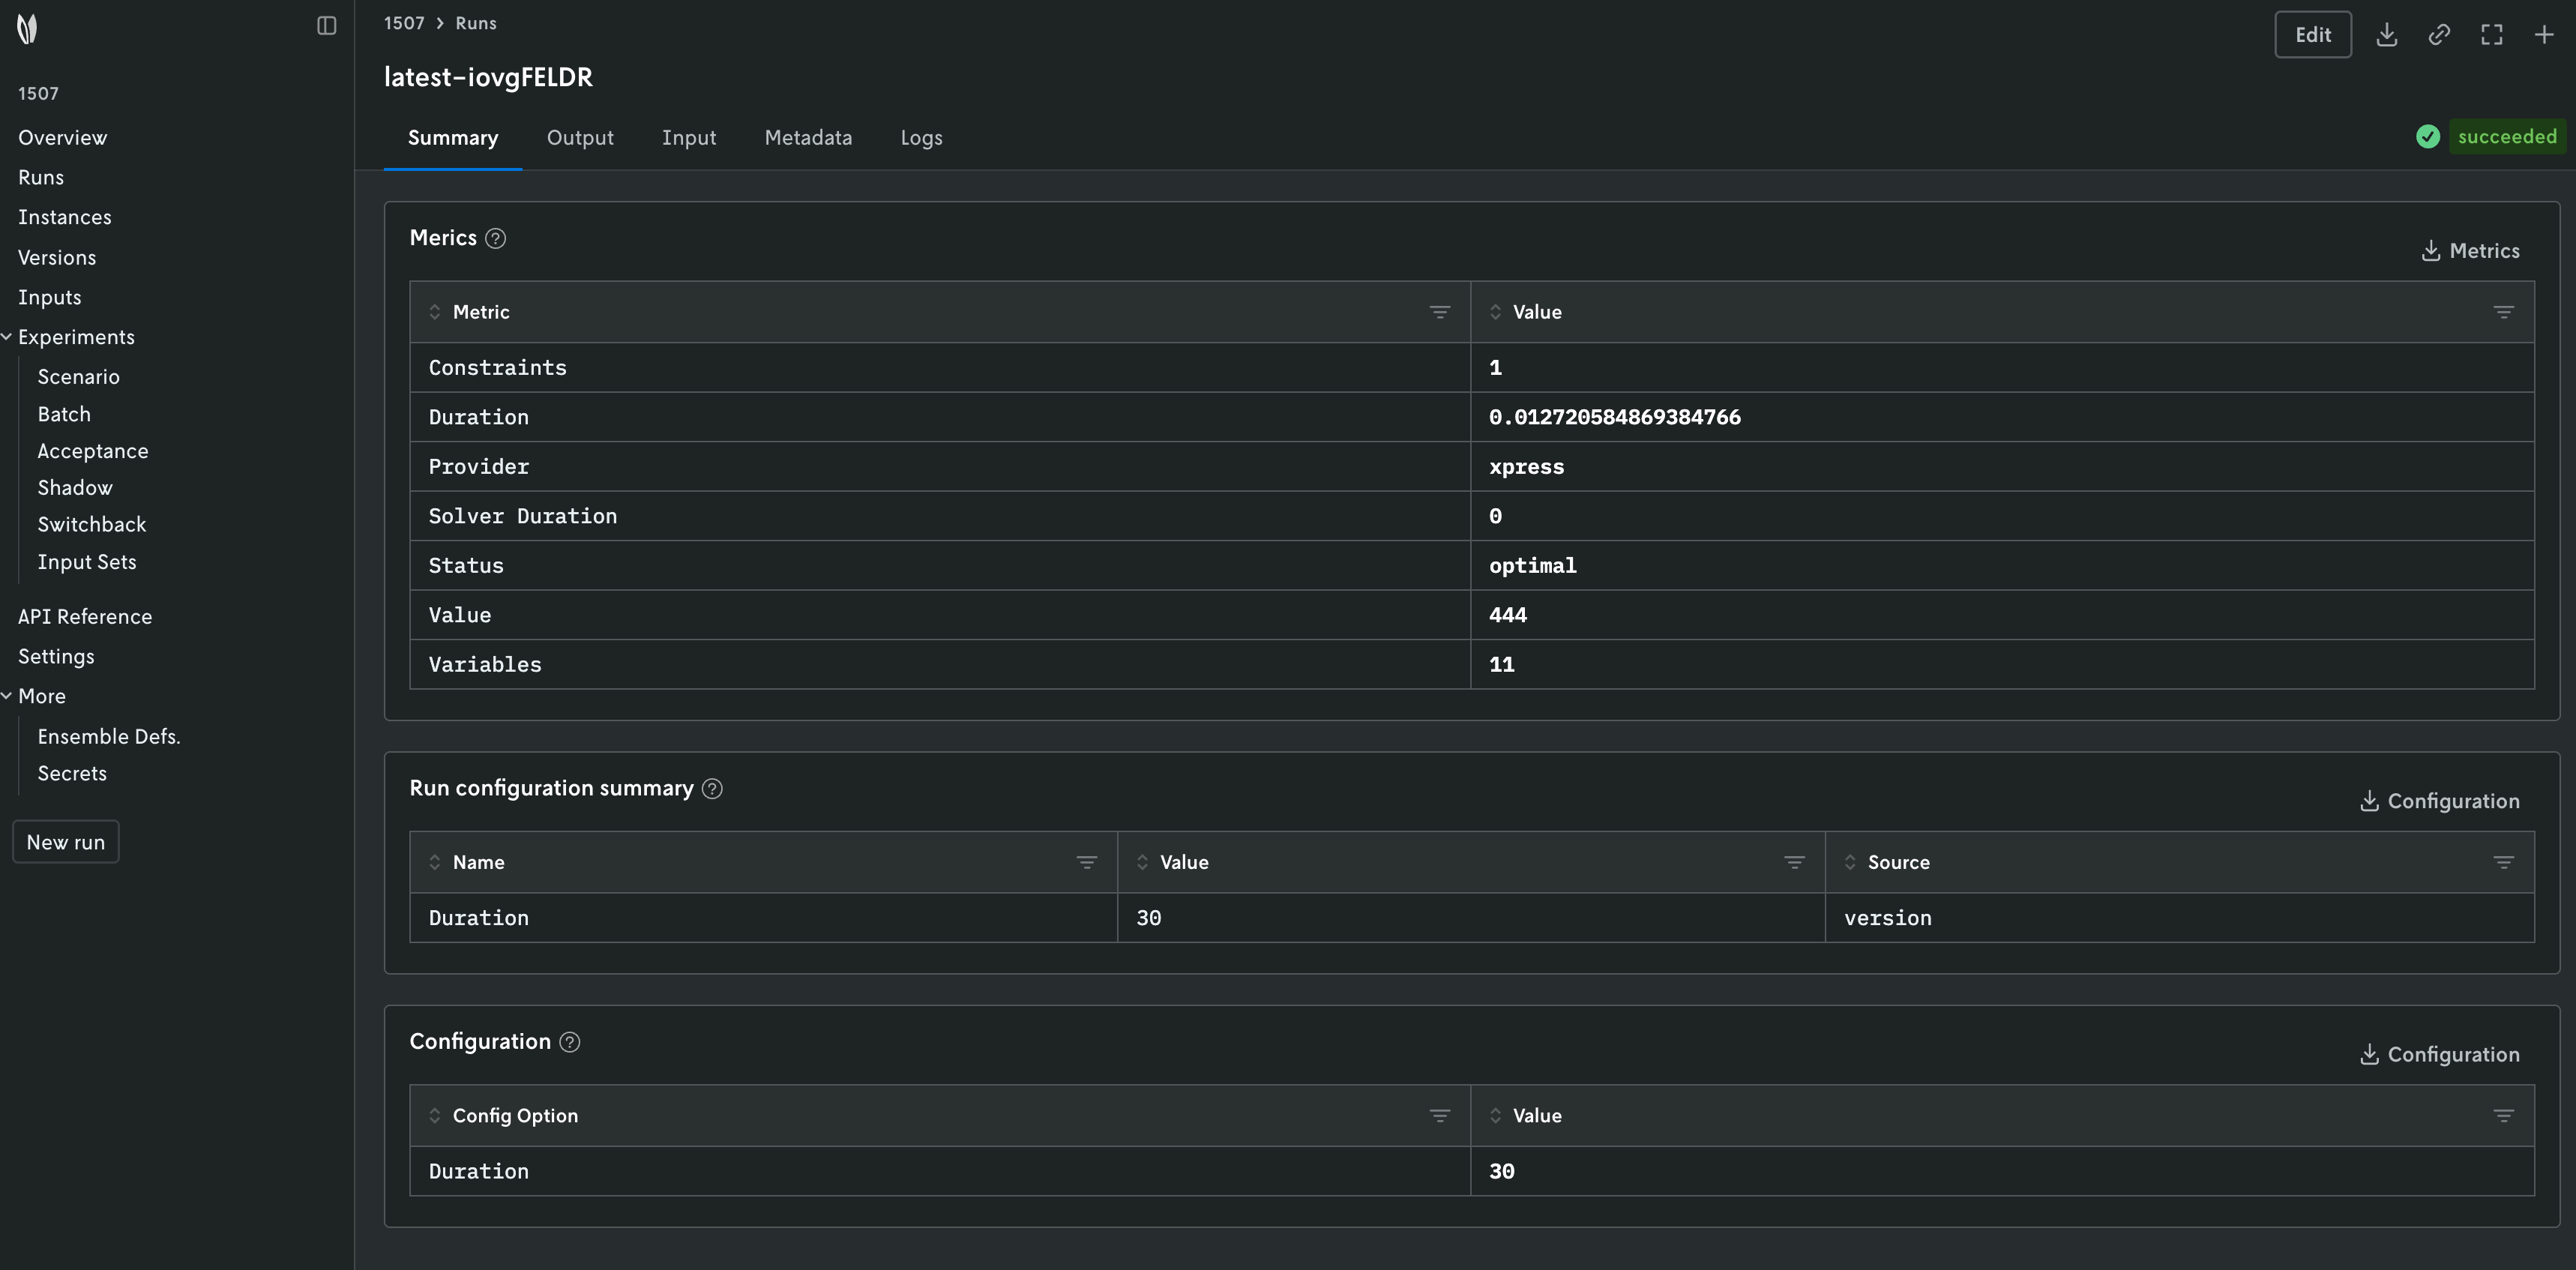Open help icon next to Merics heading
Image resolution: width=2576 pixels, height=1270 pixels.
495,238
